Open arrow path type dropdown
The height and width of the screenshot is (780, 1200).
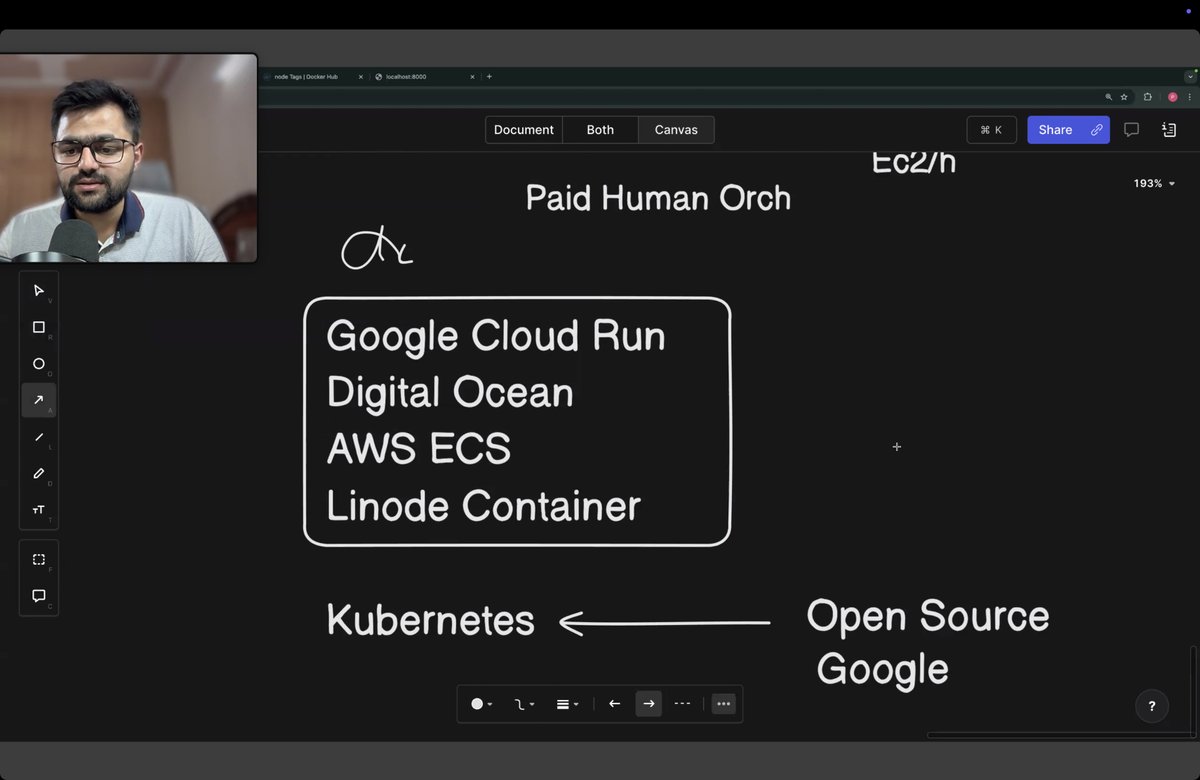click(x=524, y=704)
